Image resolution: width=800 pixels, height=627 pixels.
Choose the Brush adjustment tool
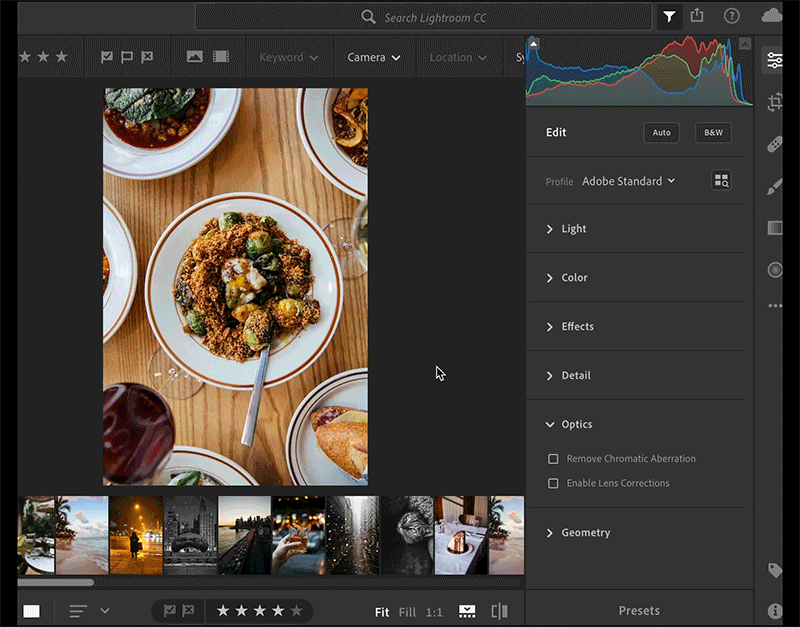click(774, 187)
